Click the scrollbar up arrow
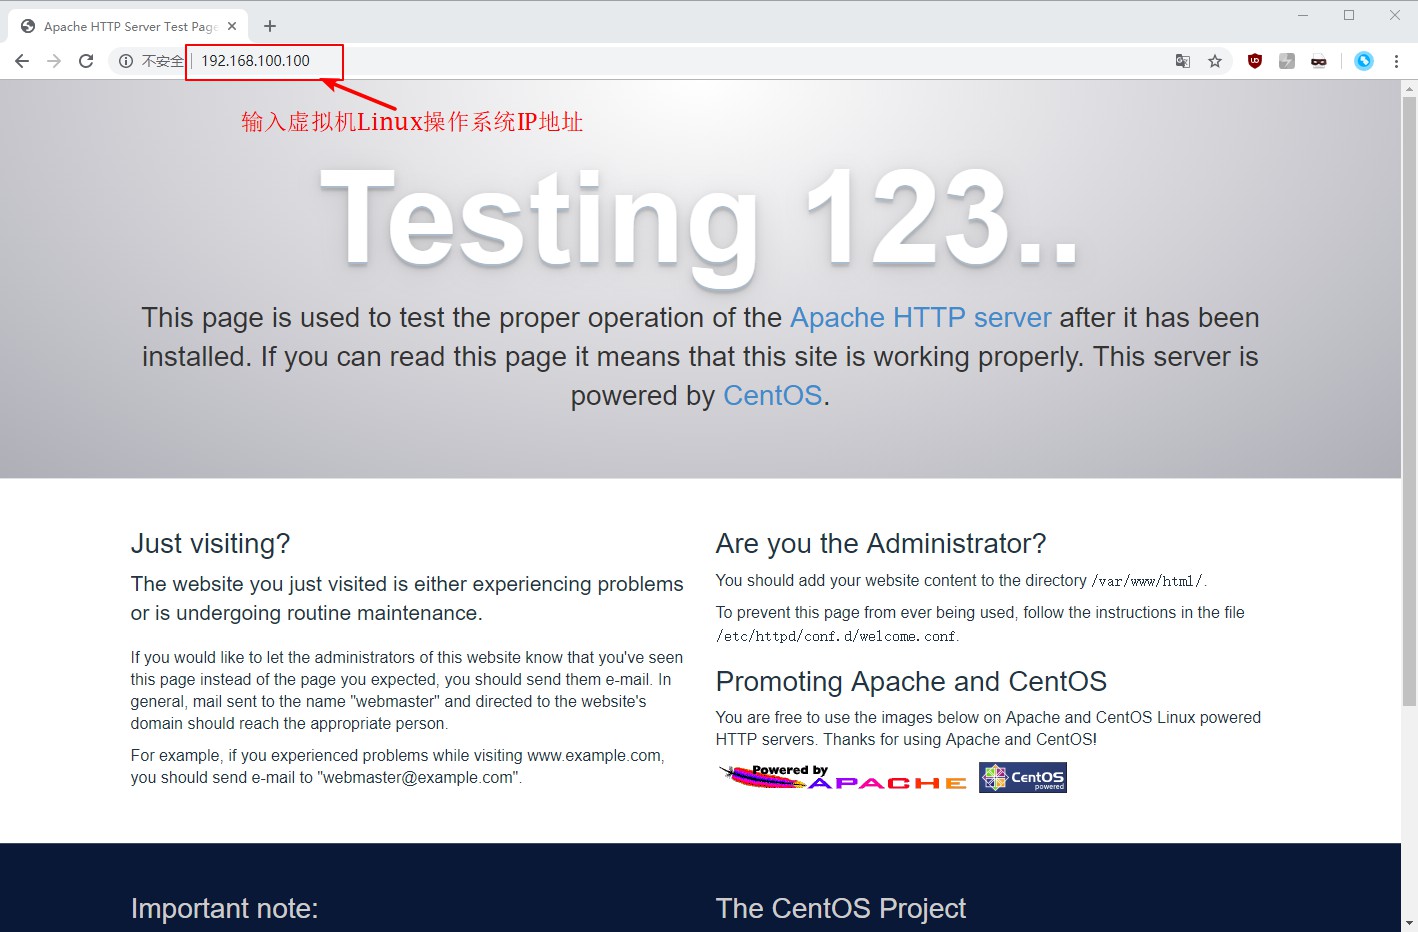 [x=1409, y=89]
